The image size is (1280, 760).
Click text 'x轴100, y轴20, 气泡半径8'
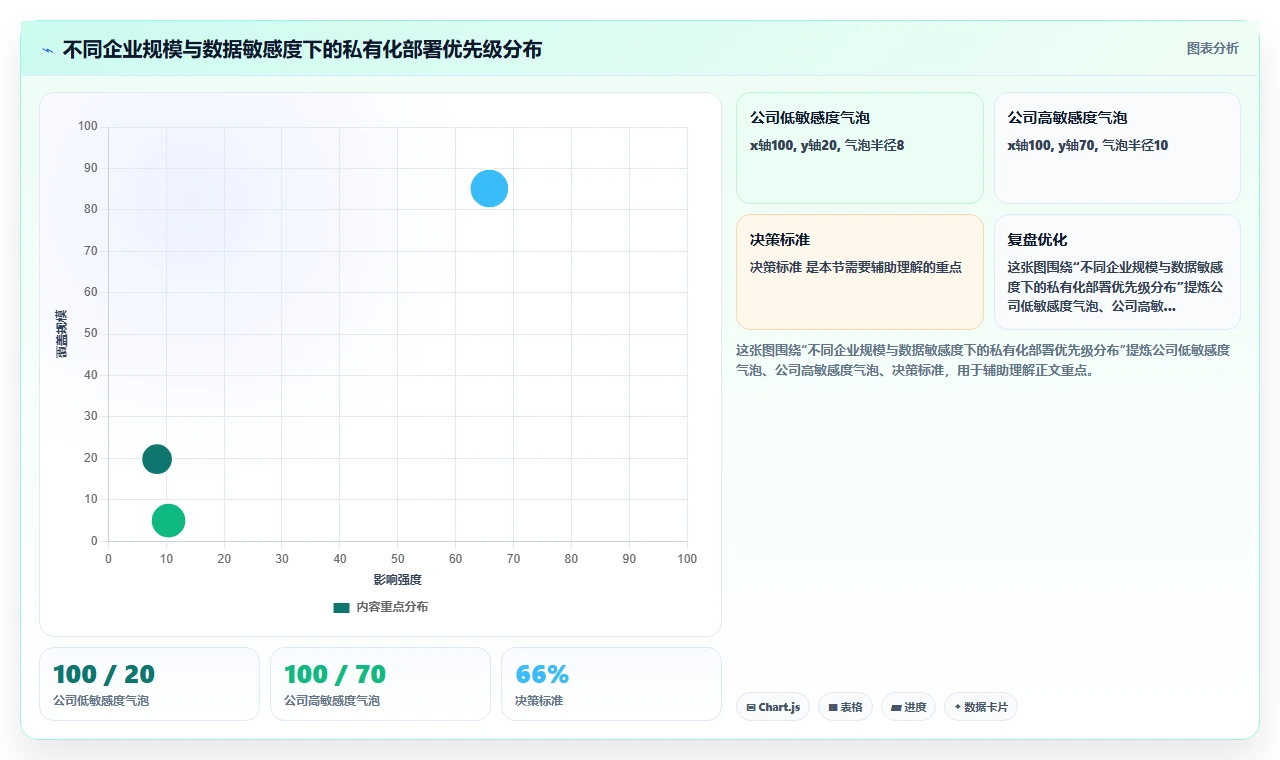click(827, 145)
